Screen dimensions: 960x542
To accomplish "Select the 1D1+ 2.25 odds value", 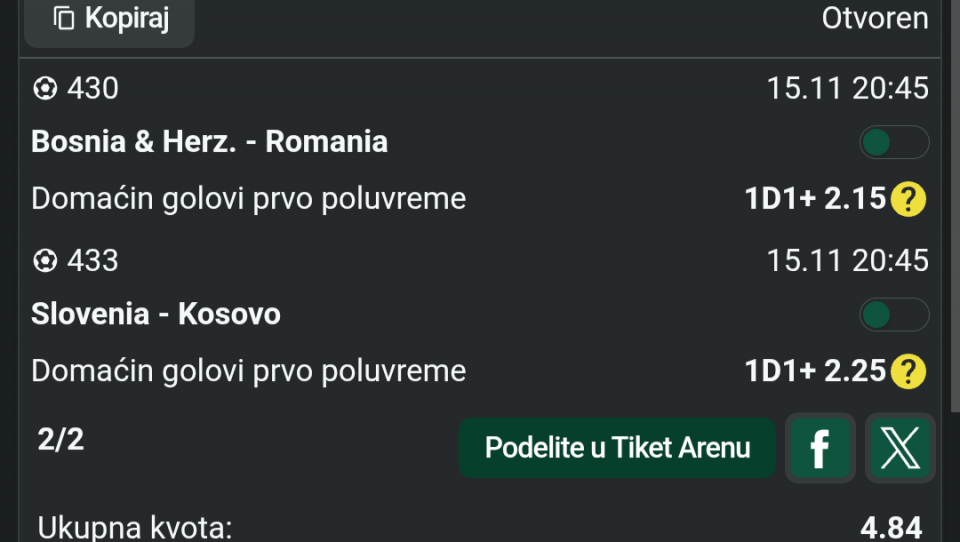I will [815, 371].
